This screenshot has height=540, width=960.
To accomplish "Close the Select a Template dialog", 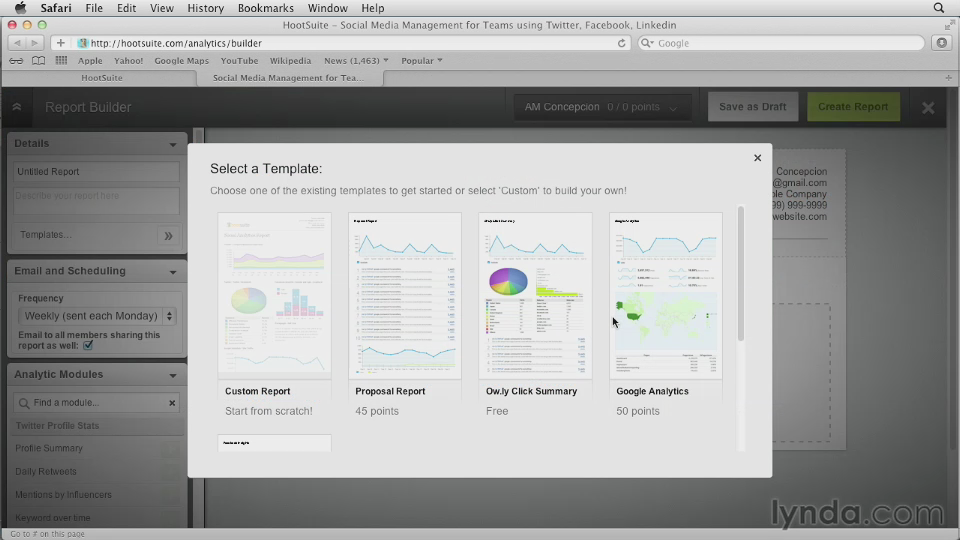I will pos(757,158).
